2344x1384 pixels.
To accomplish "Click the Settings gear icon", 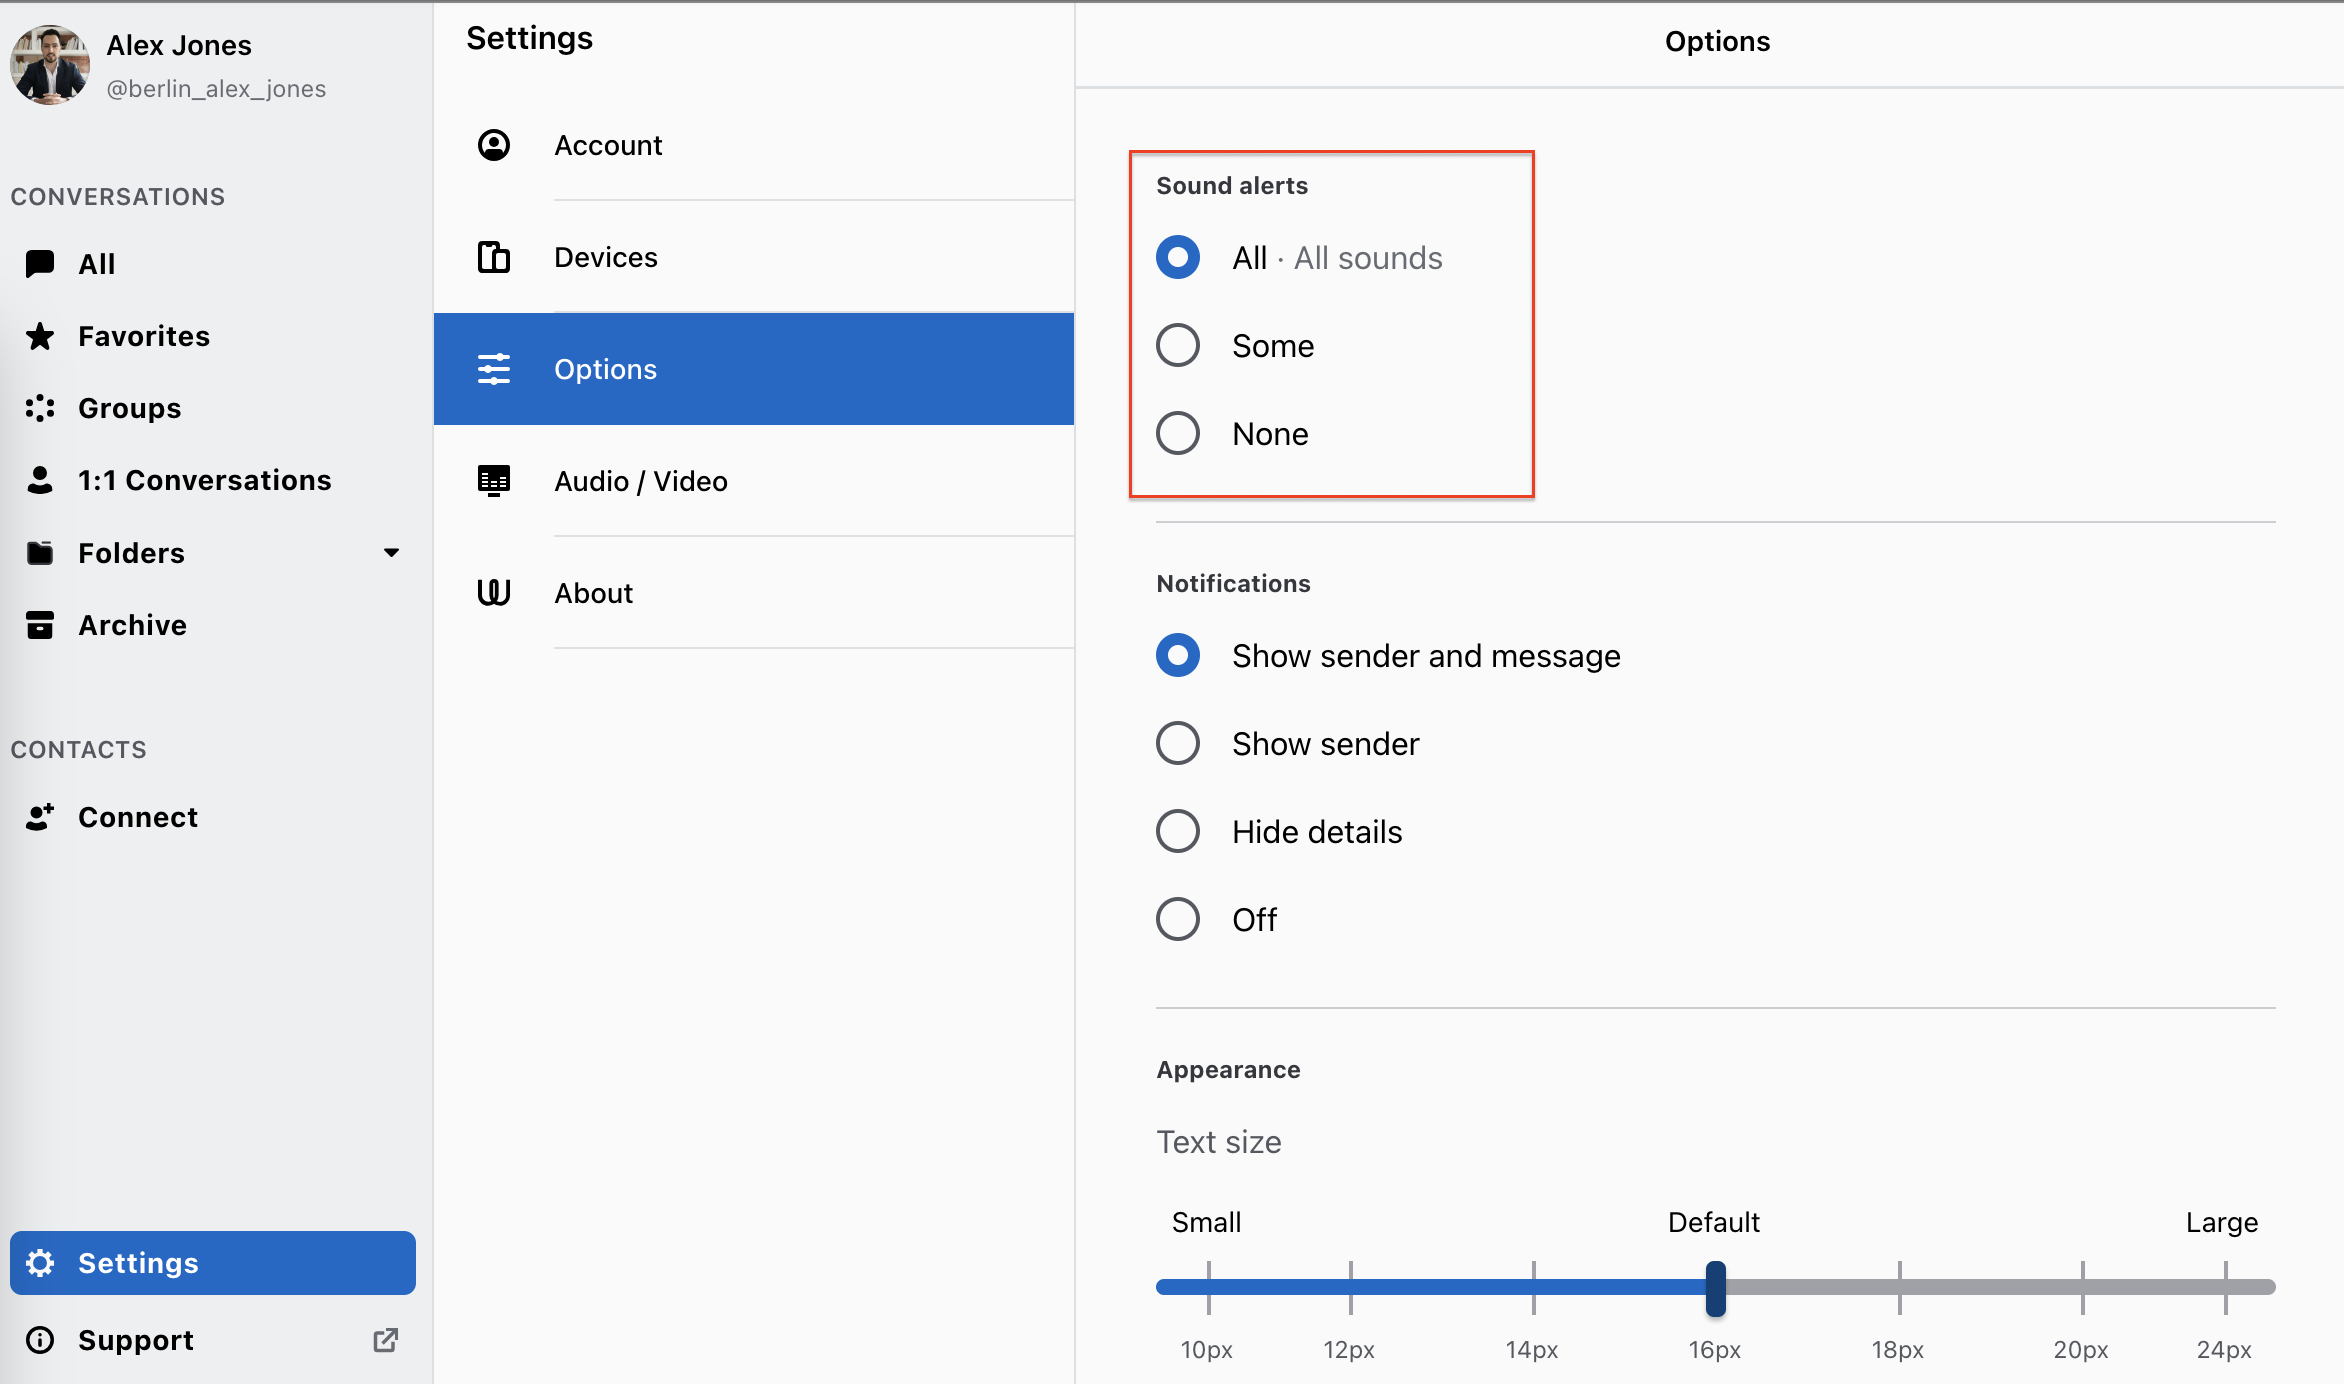I will [x=40, y=1263].
